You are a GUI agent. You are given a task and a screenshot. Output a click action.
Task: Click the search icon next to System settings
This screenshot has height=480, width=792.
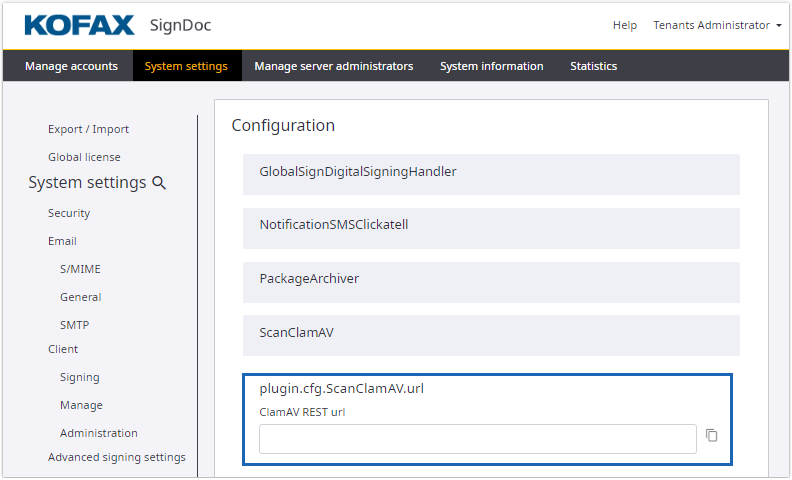159,183
